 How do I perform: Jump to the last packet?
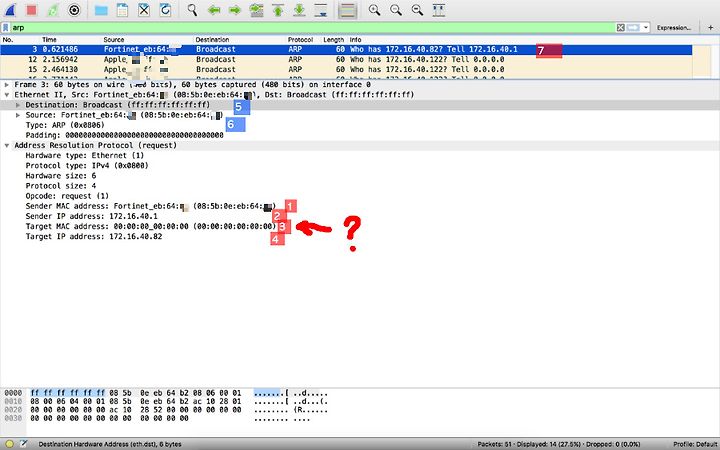299,10
